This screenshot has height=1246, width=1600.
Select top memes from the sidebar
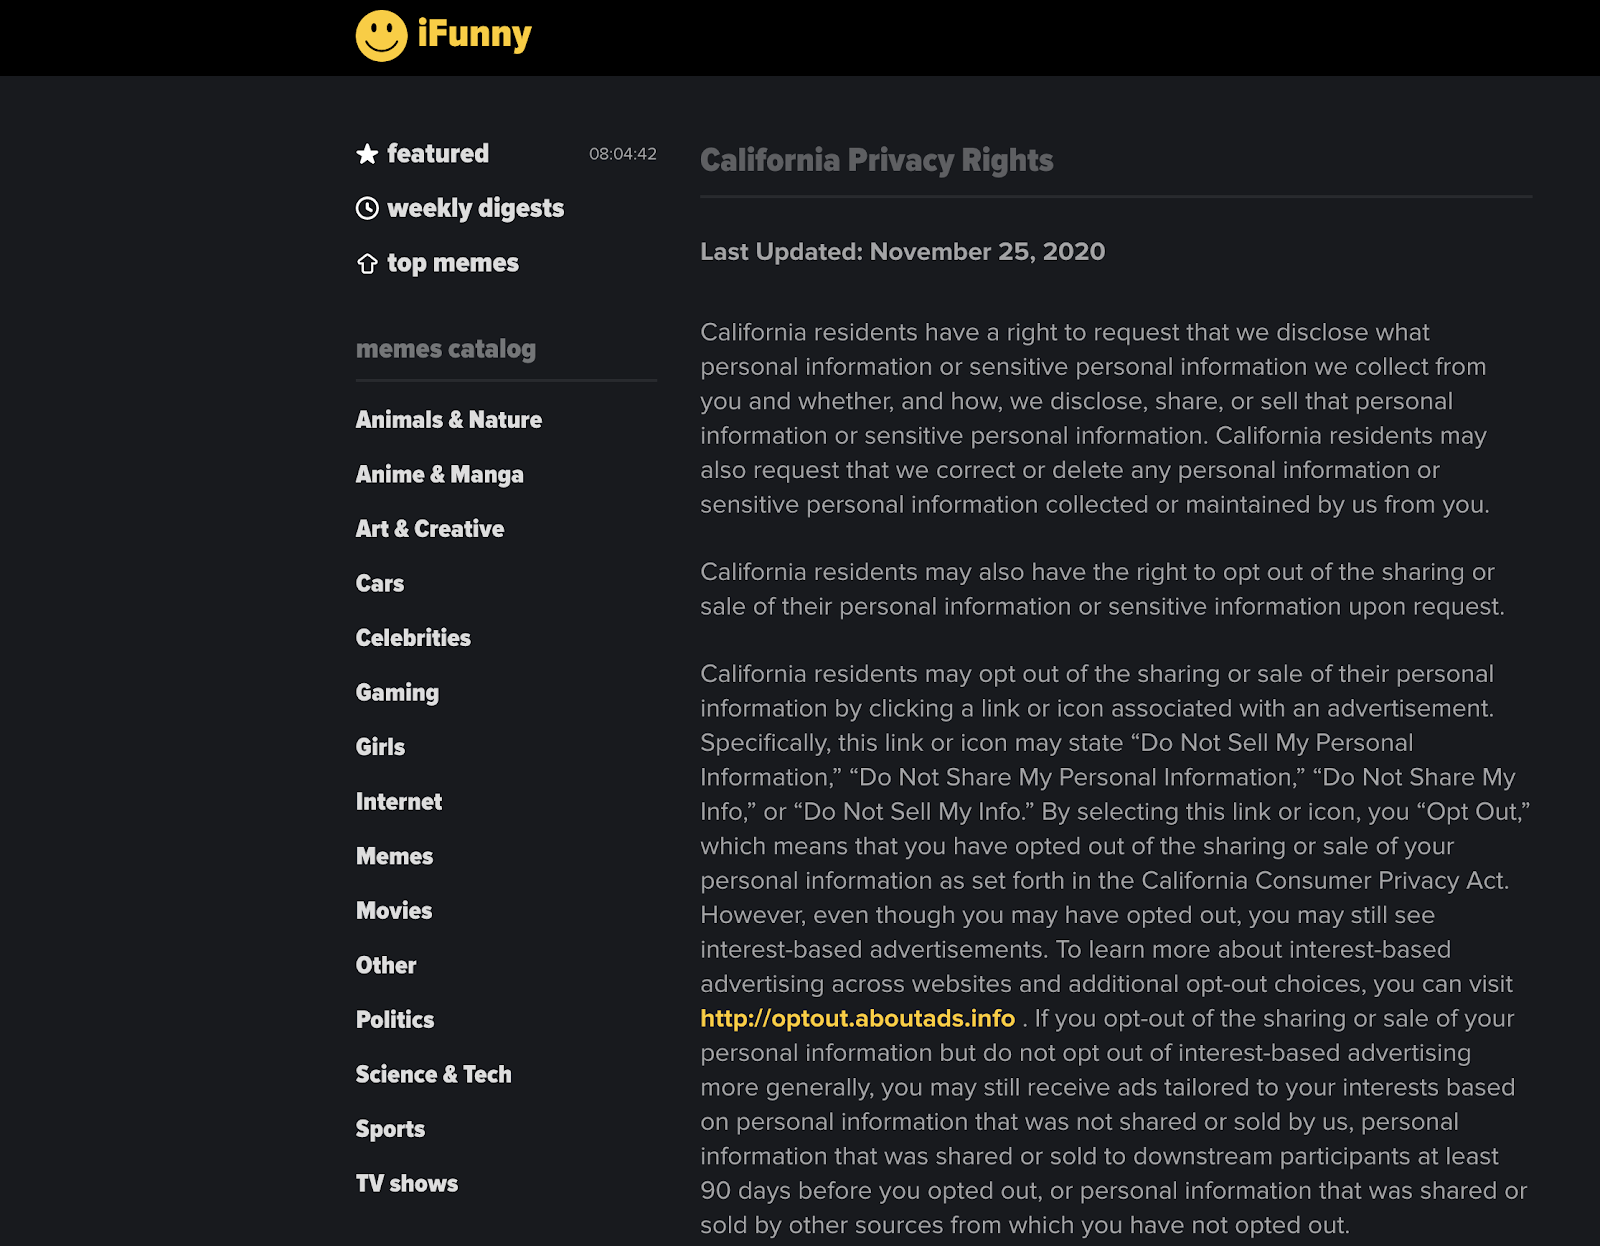click(x=451, y=262)
